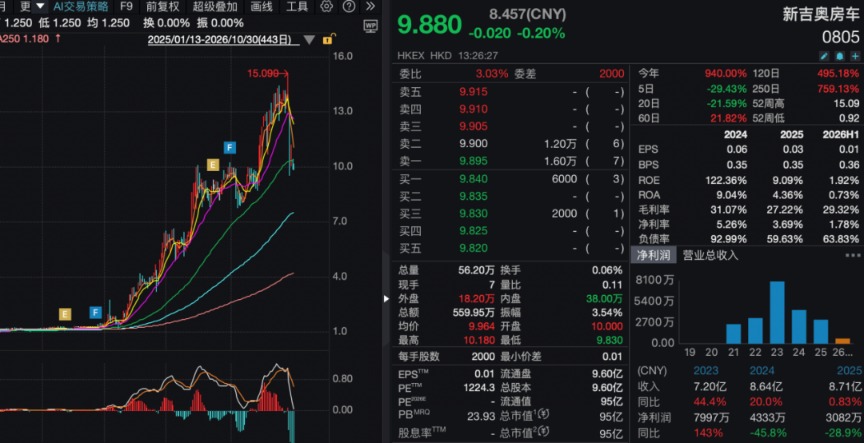The width and height of the screenshot is (864, 443).
Task: Click the last price 9.880
Action: (430, 24)
